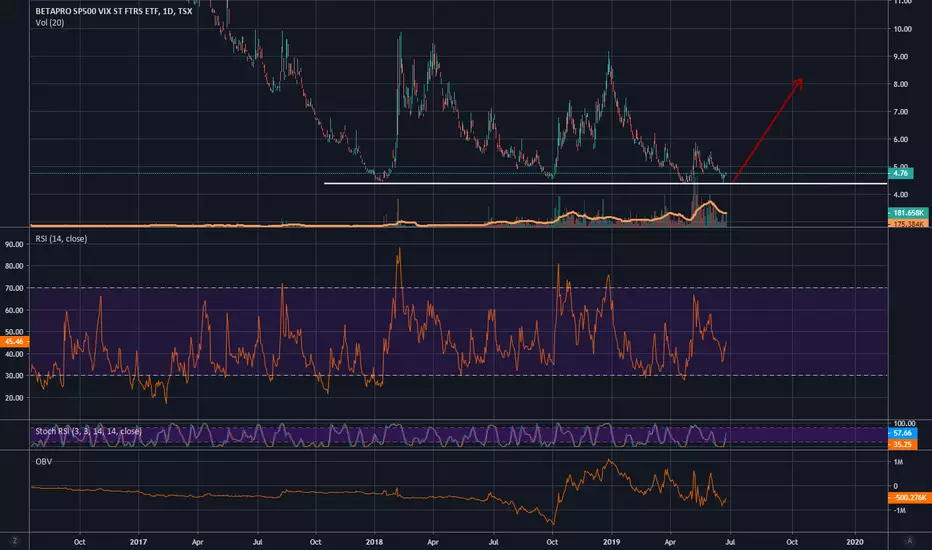
Task: Click the 2020 time axis label
Action: click(x=855, y=542)
